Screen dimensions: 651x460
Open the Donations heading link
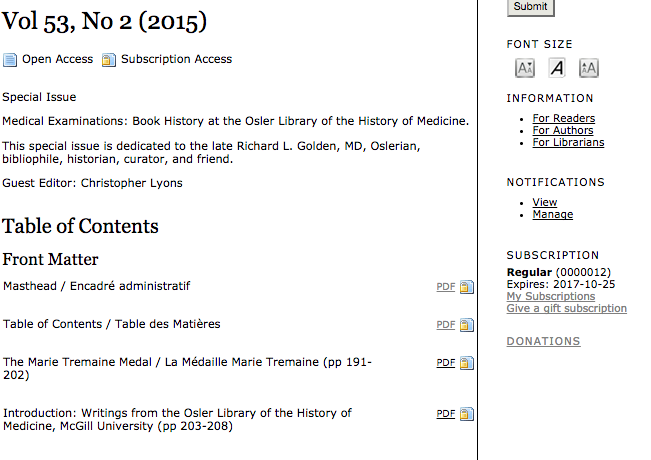(x=543, y=341)
